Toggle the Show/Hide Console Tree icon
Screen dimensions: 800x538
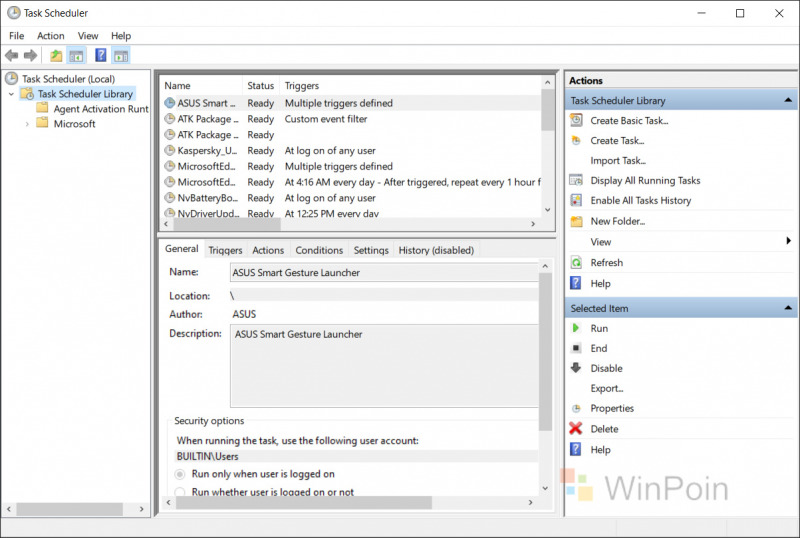point(77,55)
